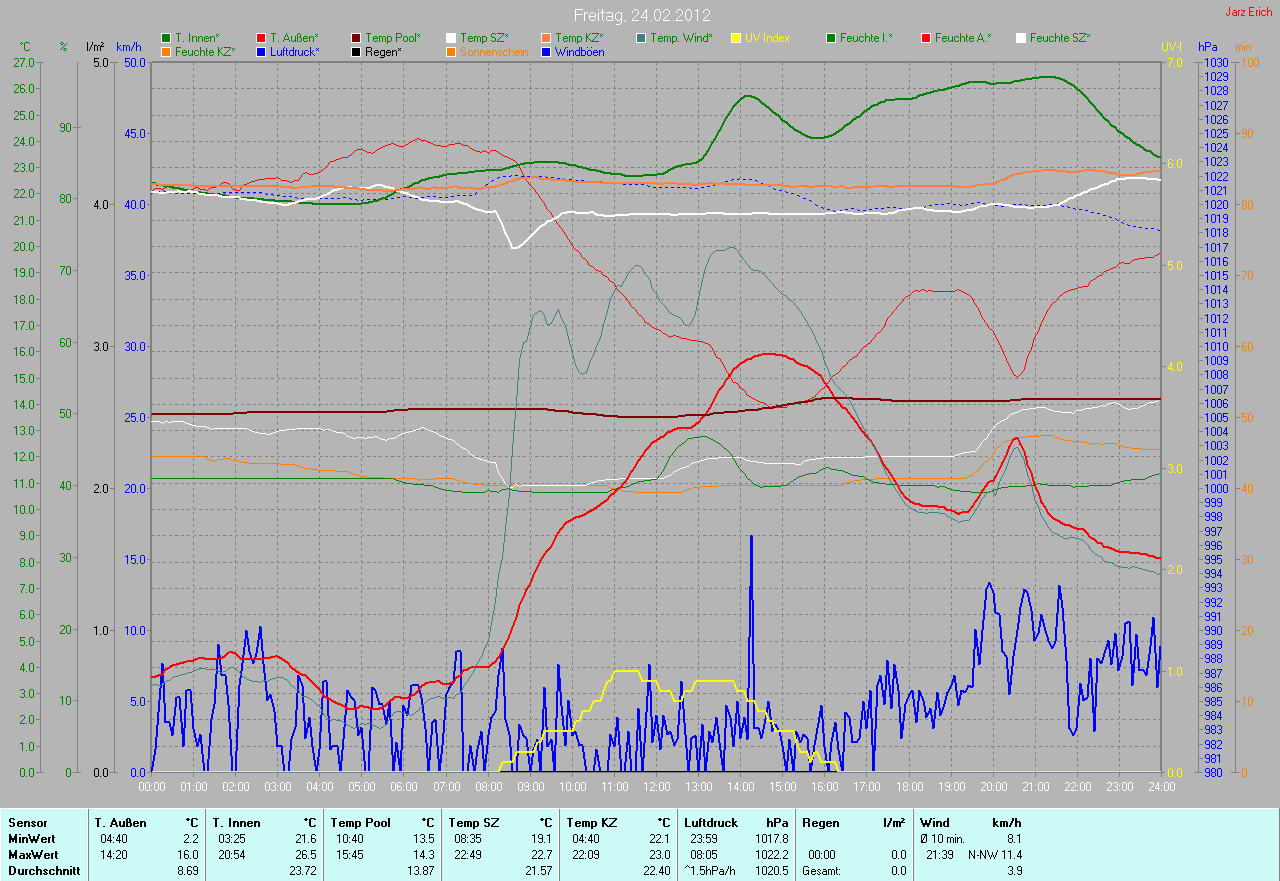Click the green T. Innen legend square
Image resolution: width=1280 pixels, height=881 pixels.
point(166,38)
